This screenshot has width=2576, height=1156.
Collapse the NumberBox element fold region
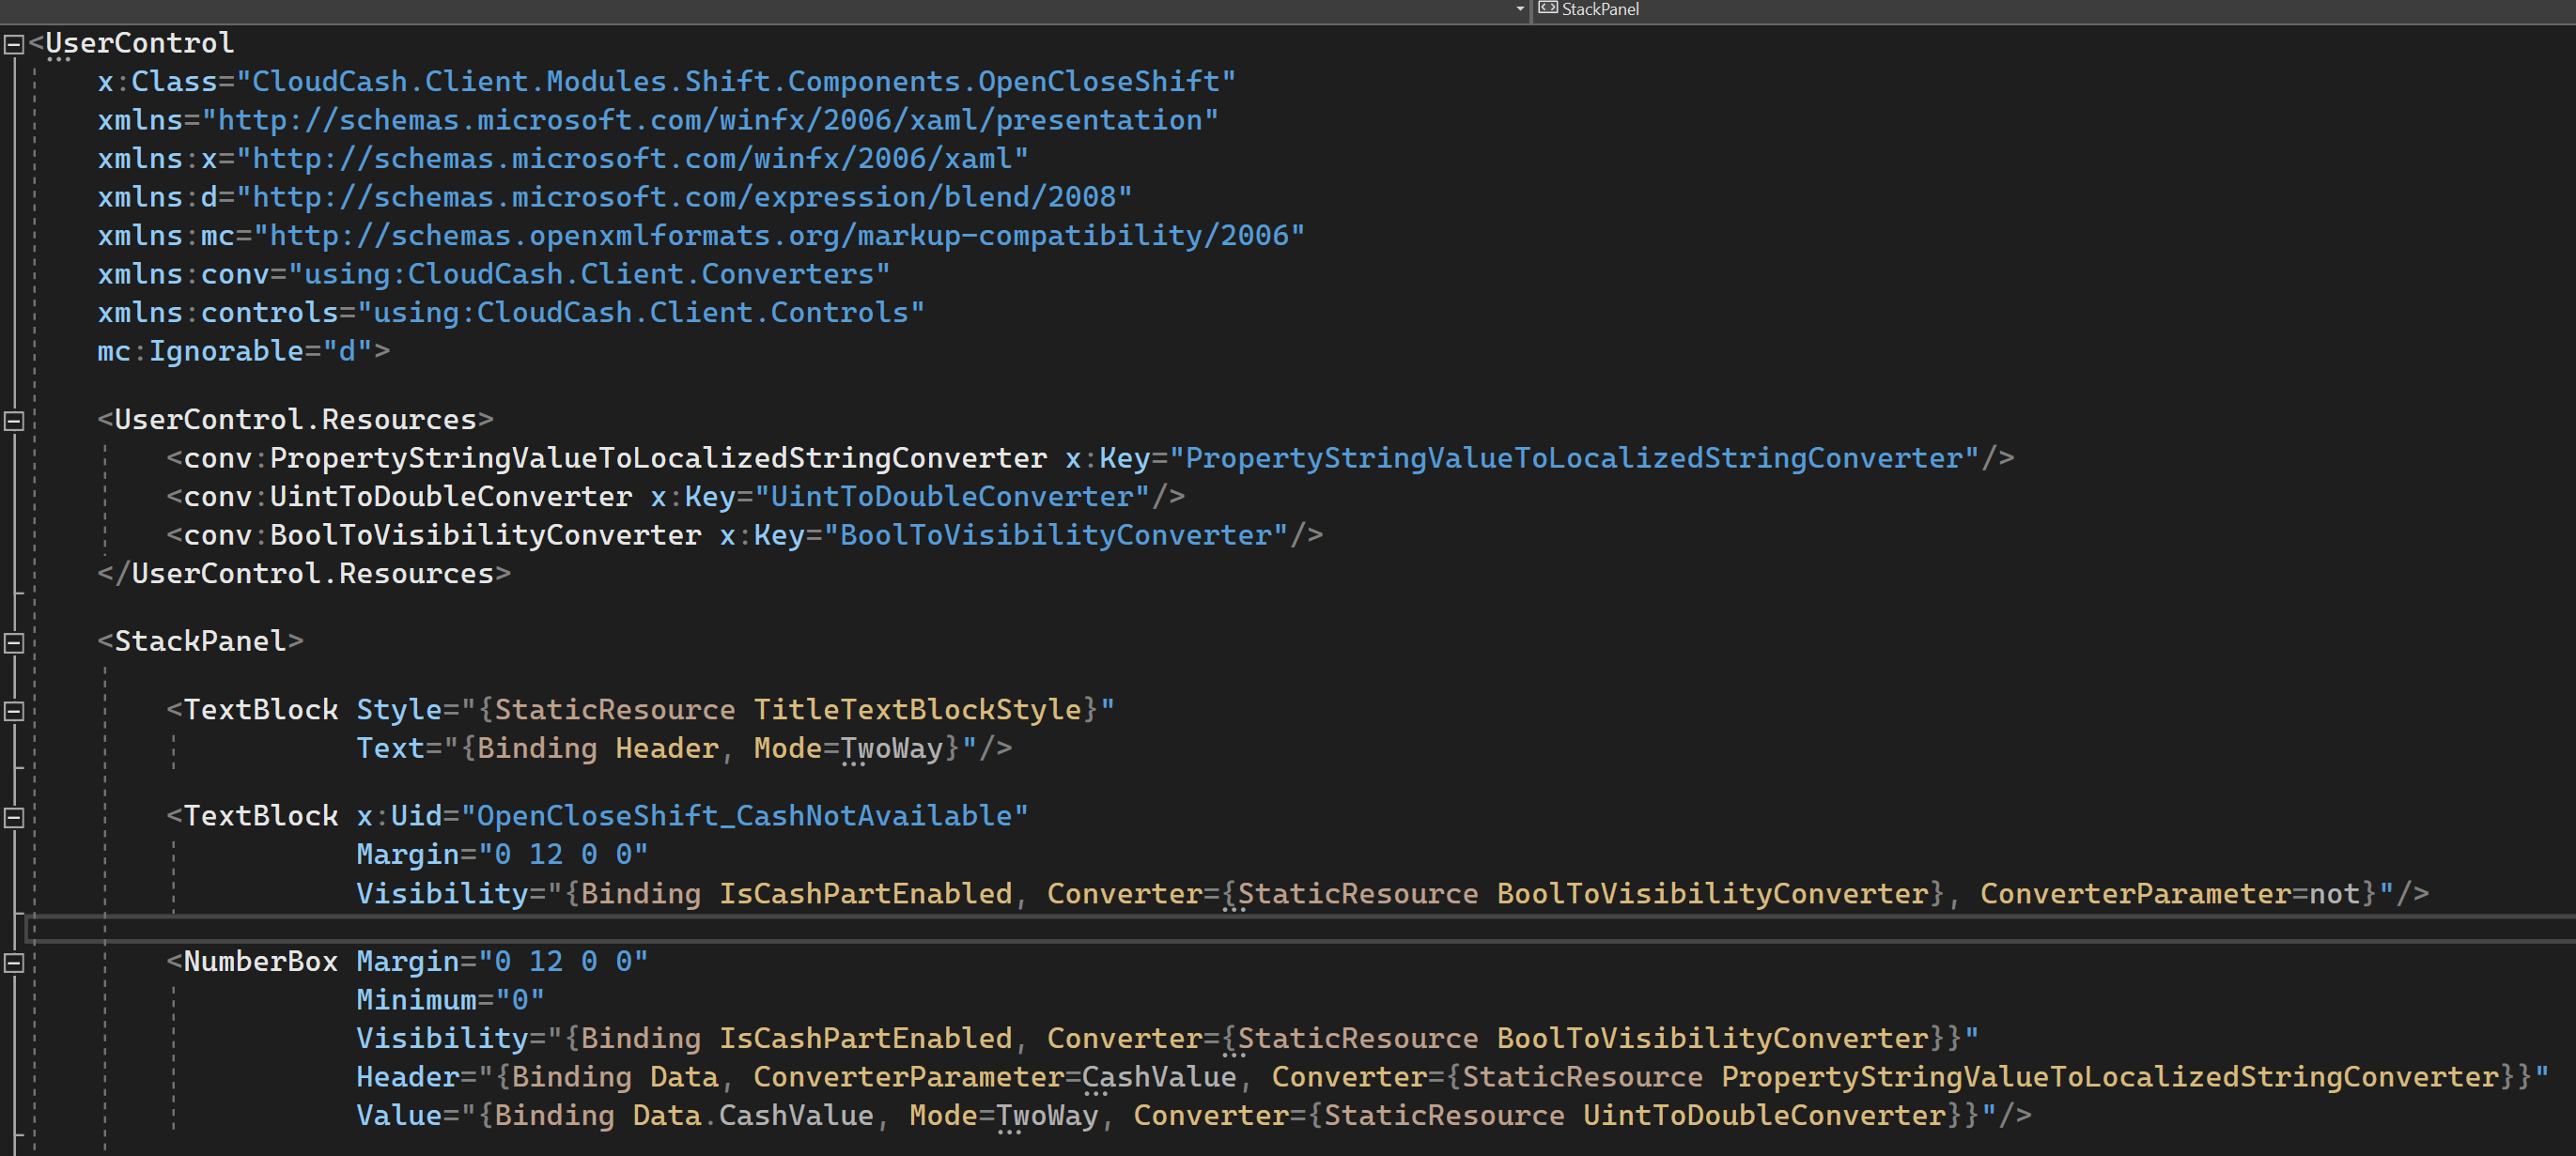click(13, 963)
